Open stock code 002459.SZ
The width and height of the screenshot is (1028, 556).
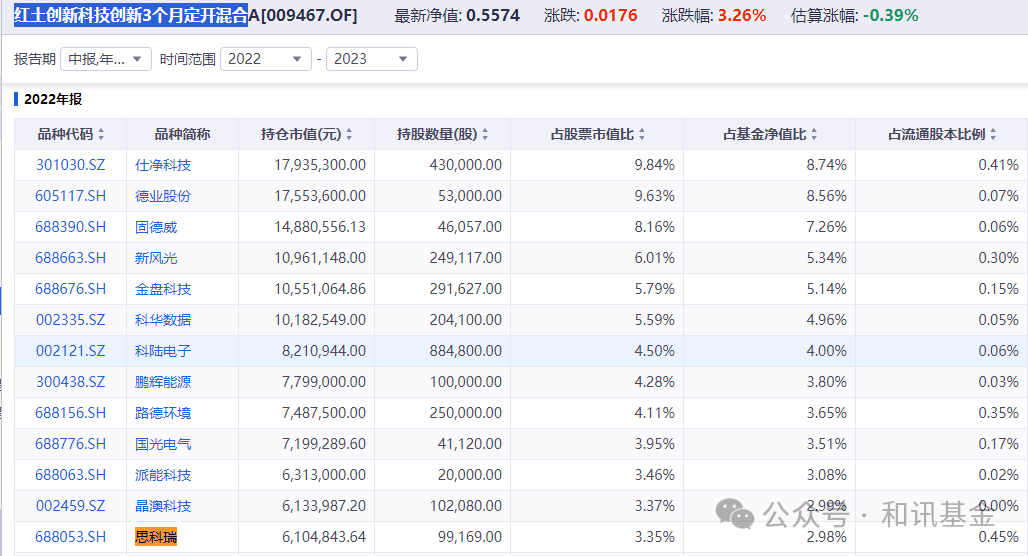tap(70, 506)
